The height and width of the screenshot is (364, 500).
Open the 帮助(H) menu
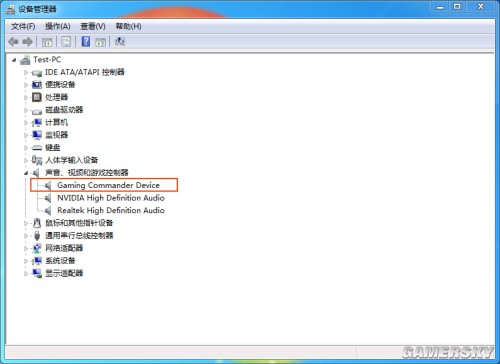[x=128, y=26]
